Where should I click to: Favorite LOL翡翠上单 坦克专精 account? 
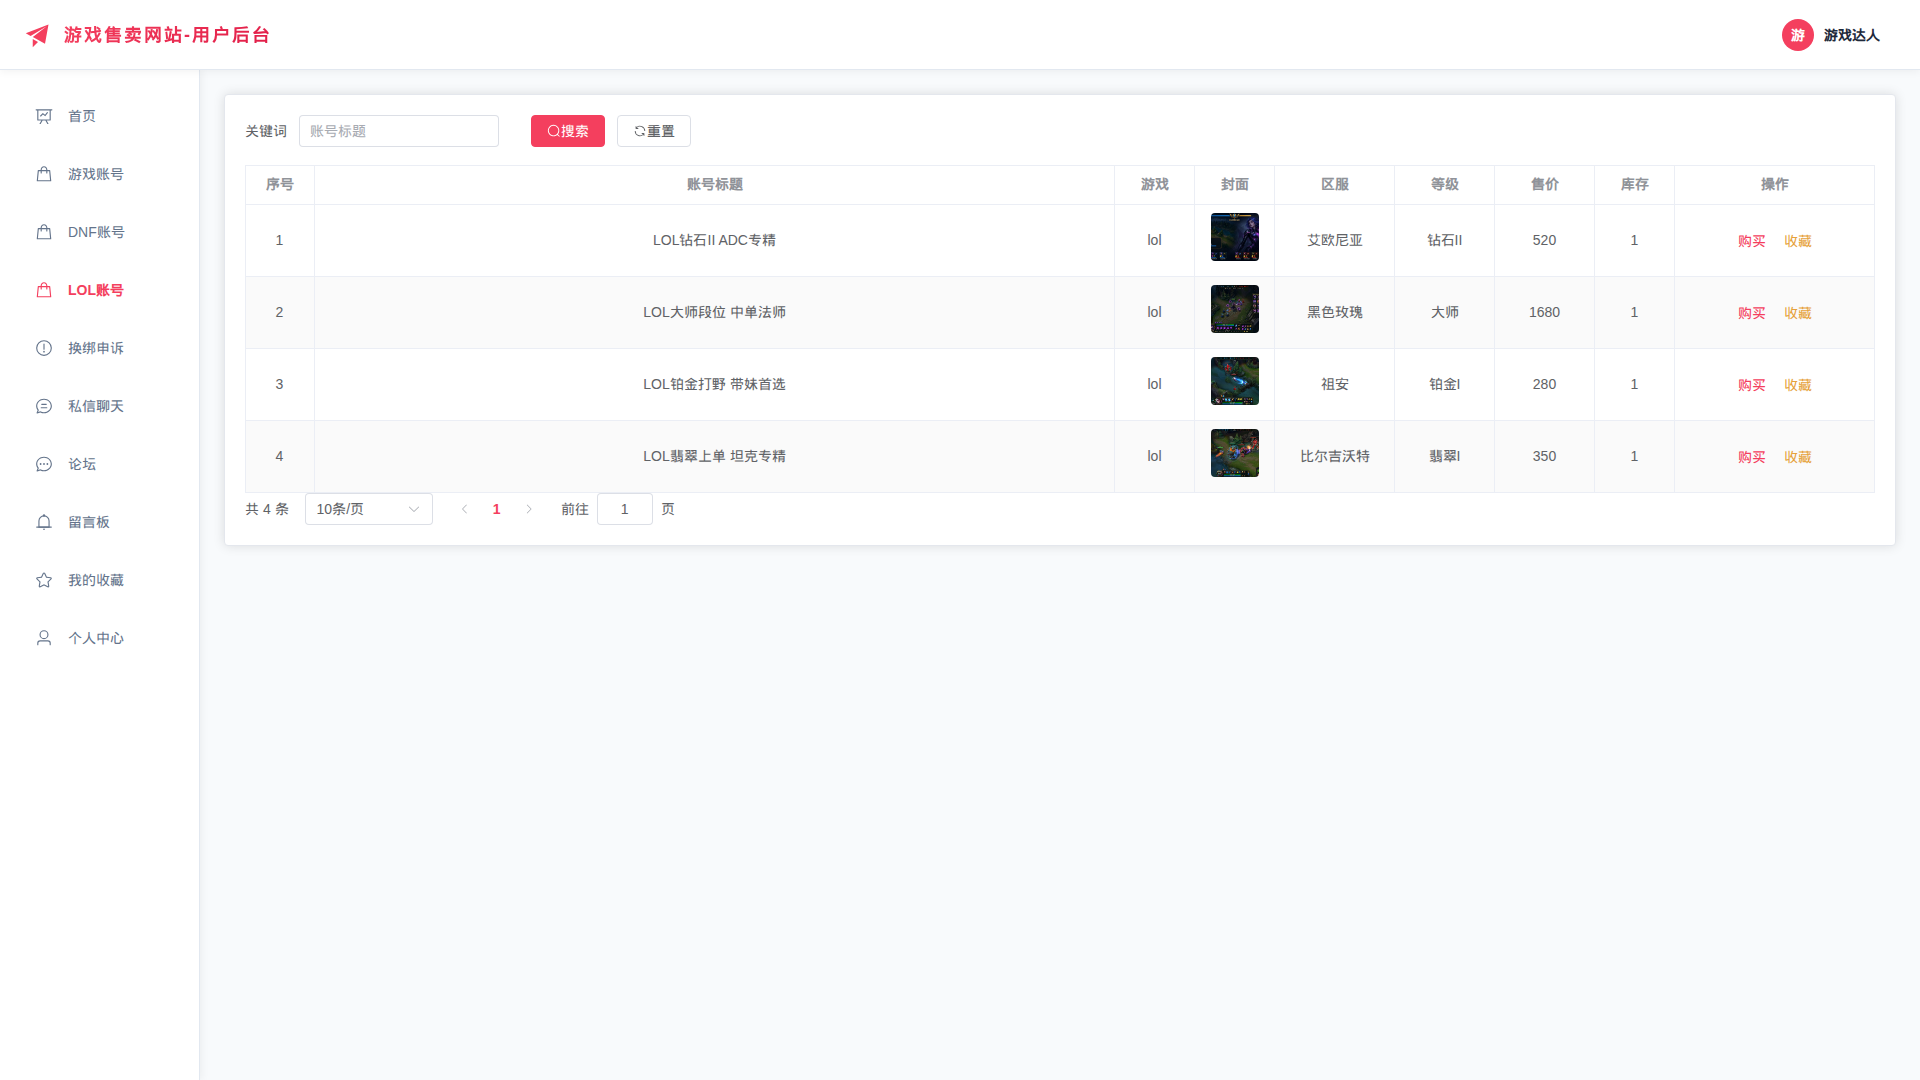tap(1797, 457)
